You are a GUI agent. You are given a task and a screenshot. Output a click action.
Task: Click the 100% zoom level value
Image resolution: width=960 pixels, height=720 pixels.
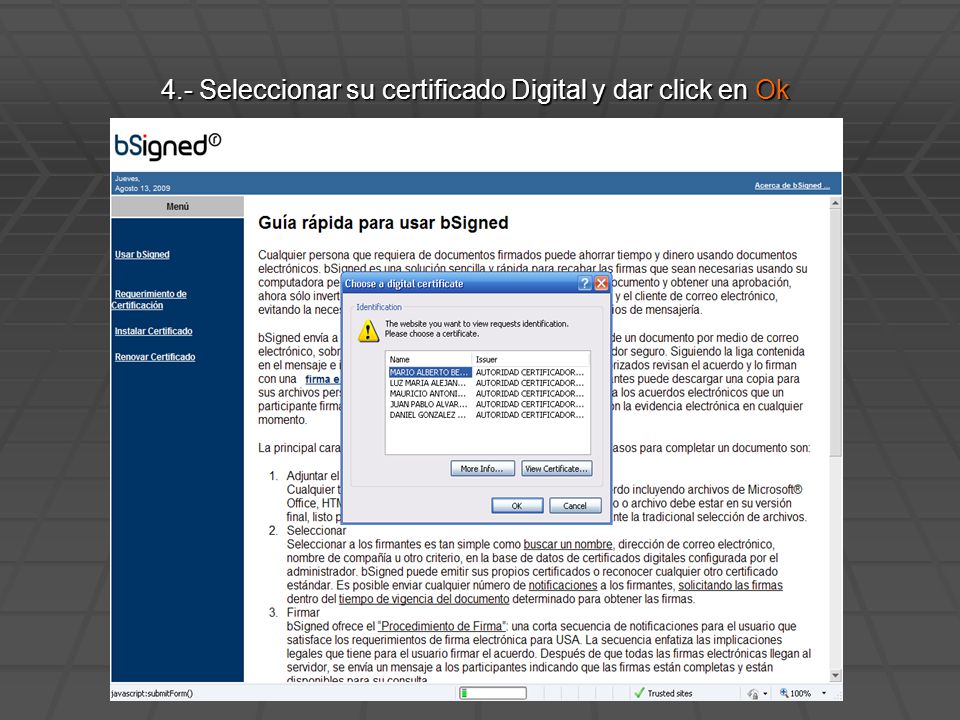(x=800, y=694)
